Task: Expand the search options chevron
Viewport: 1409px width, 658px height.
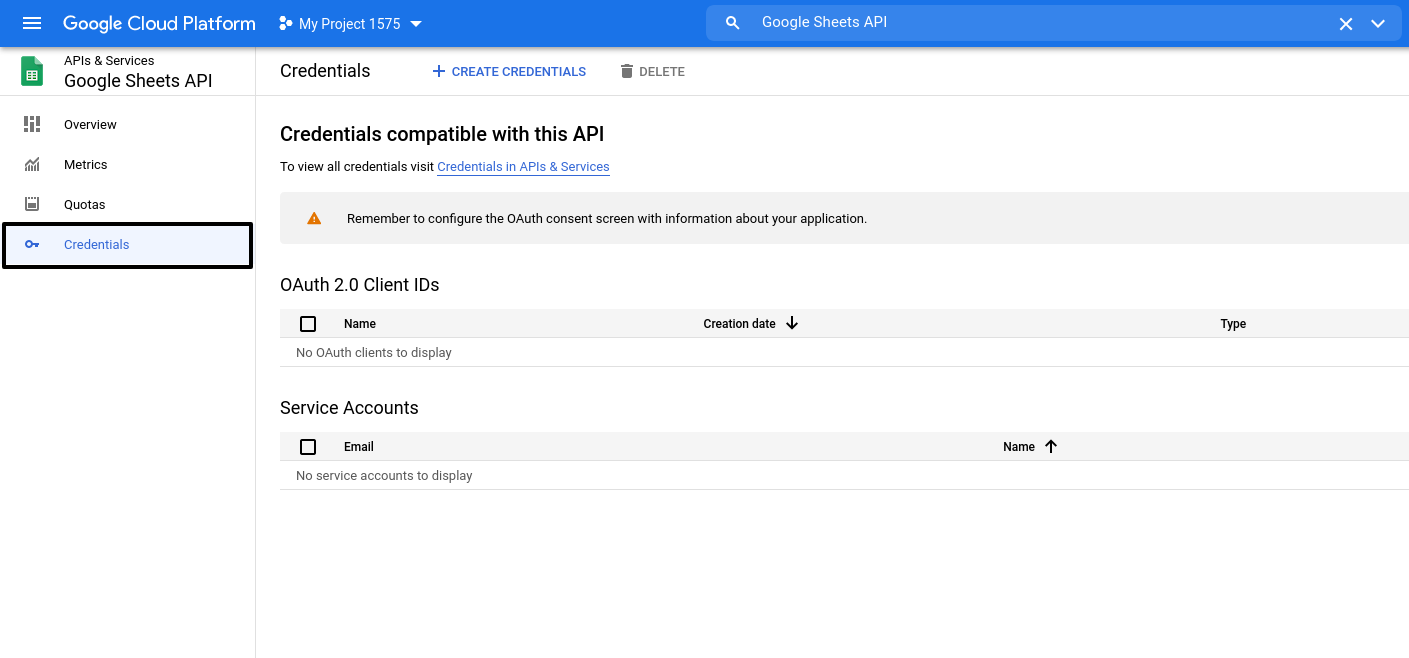Action: tap(1378, 24)
